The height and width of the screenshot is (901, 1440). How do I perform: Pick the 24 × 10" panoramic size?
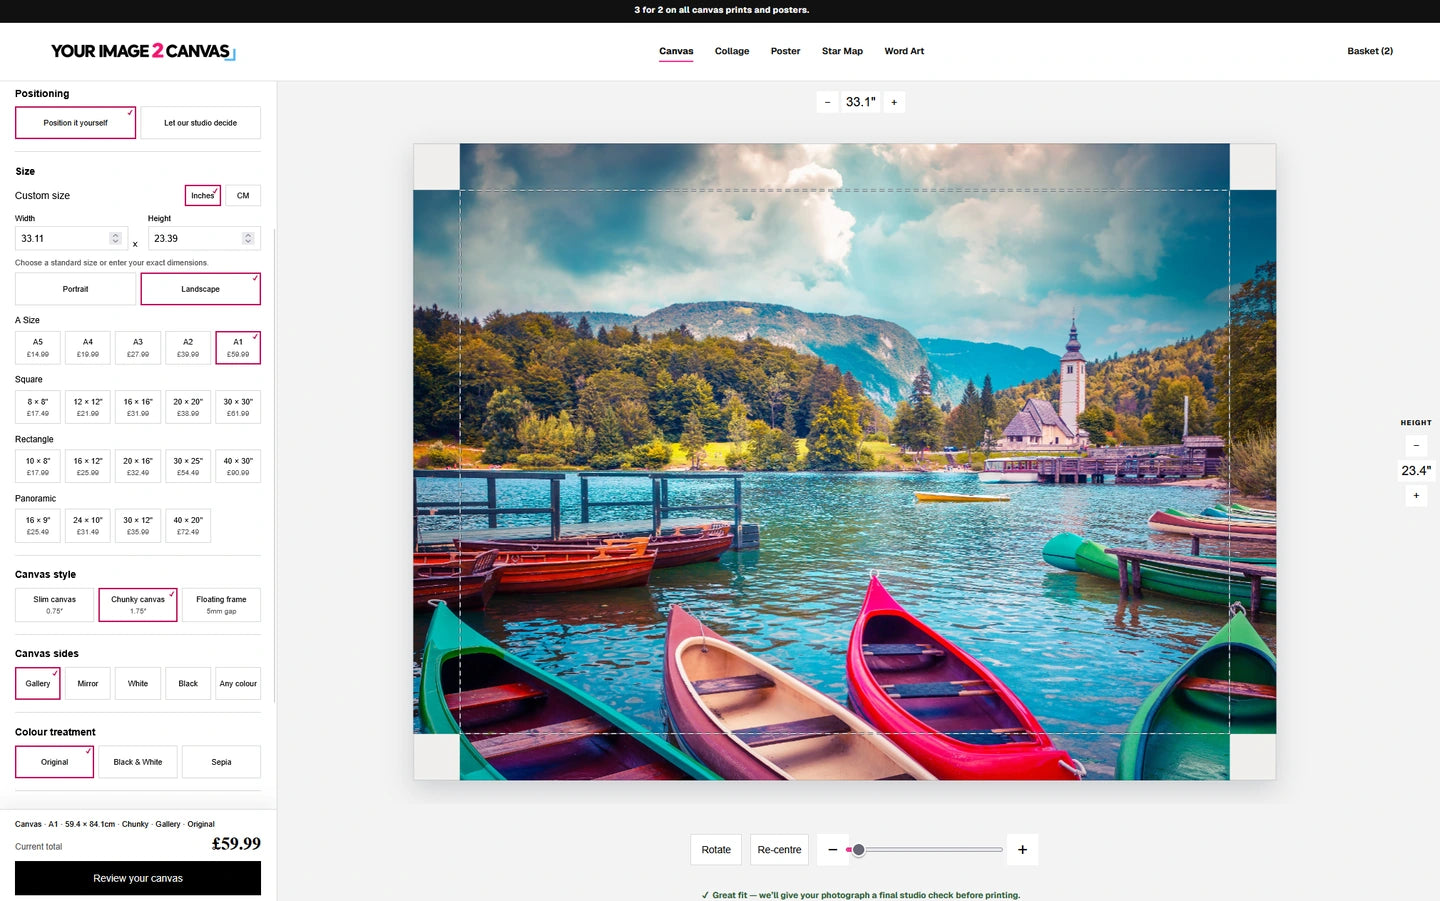coord(88,526)
